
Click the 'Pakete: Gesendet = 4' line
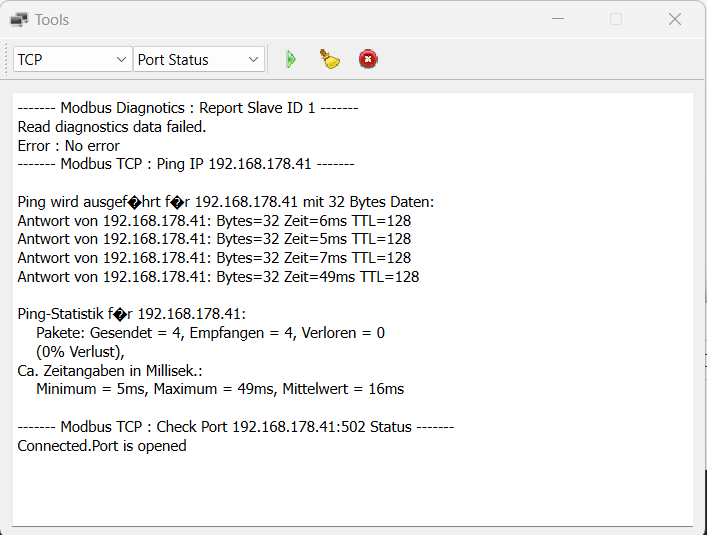click(x=211, y=333)
